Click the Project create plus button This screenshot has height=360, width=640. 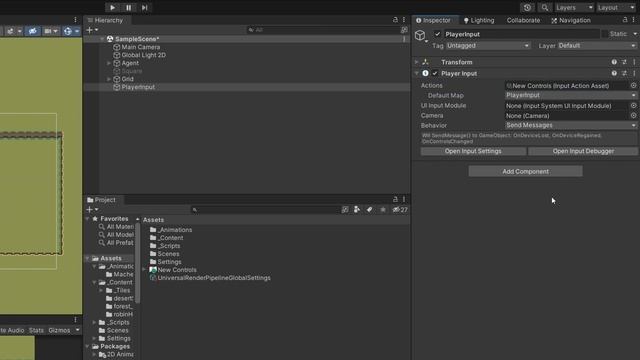pyautogui.click(x=92, y=209)
